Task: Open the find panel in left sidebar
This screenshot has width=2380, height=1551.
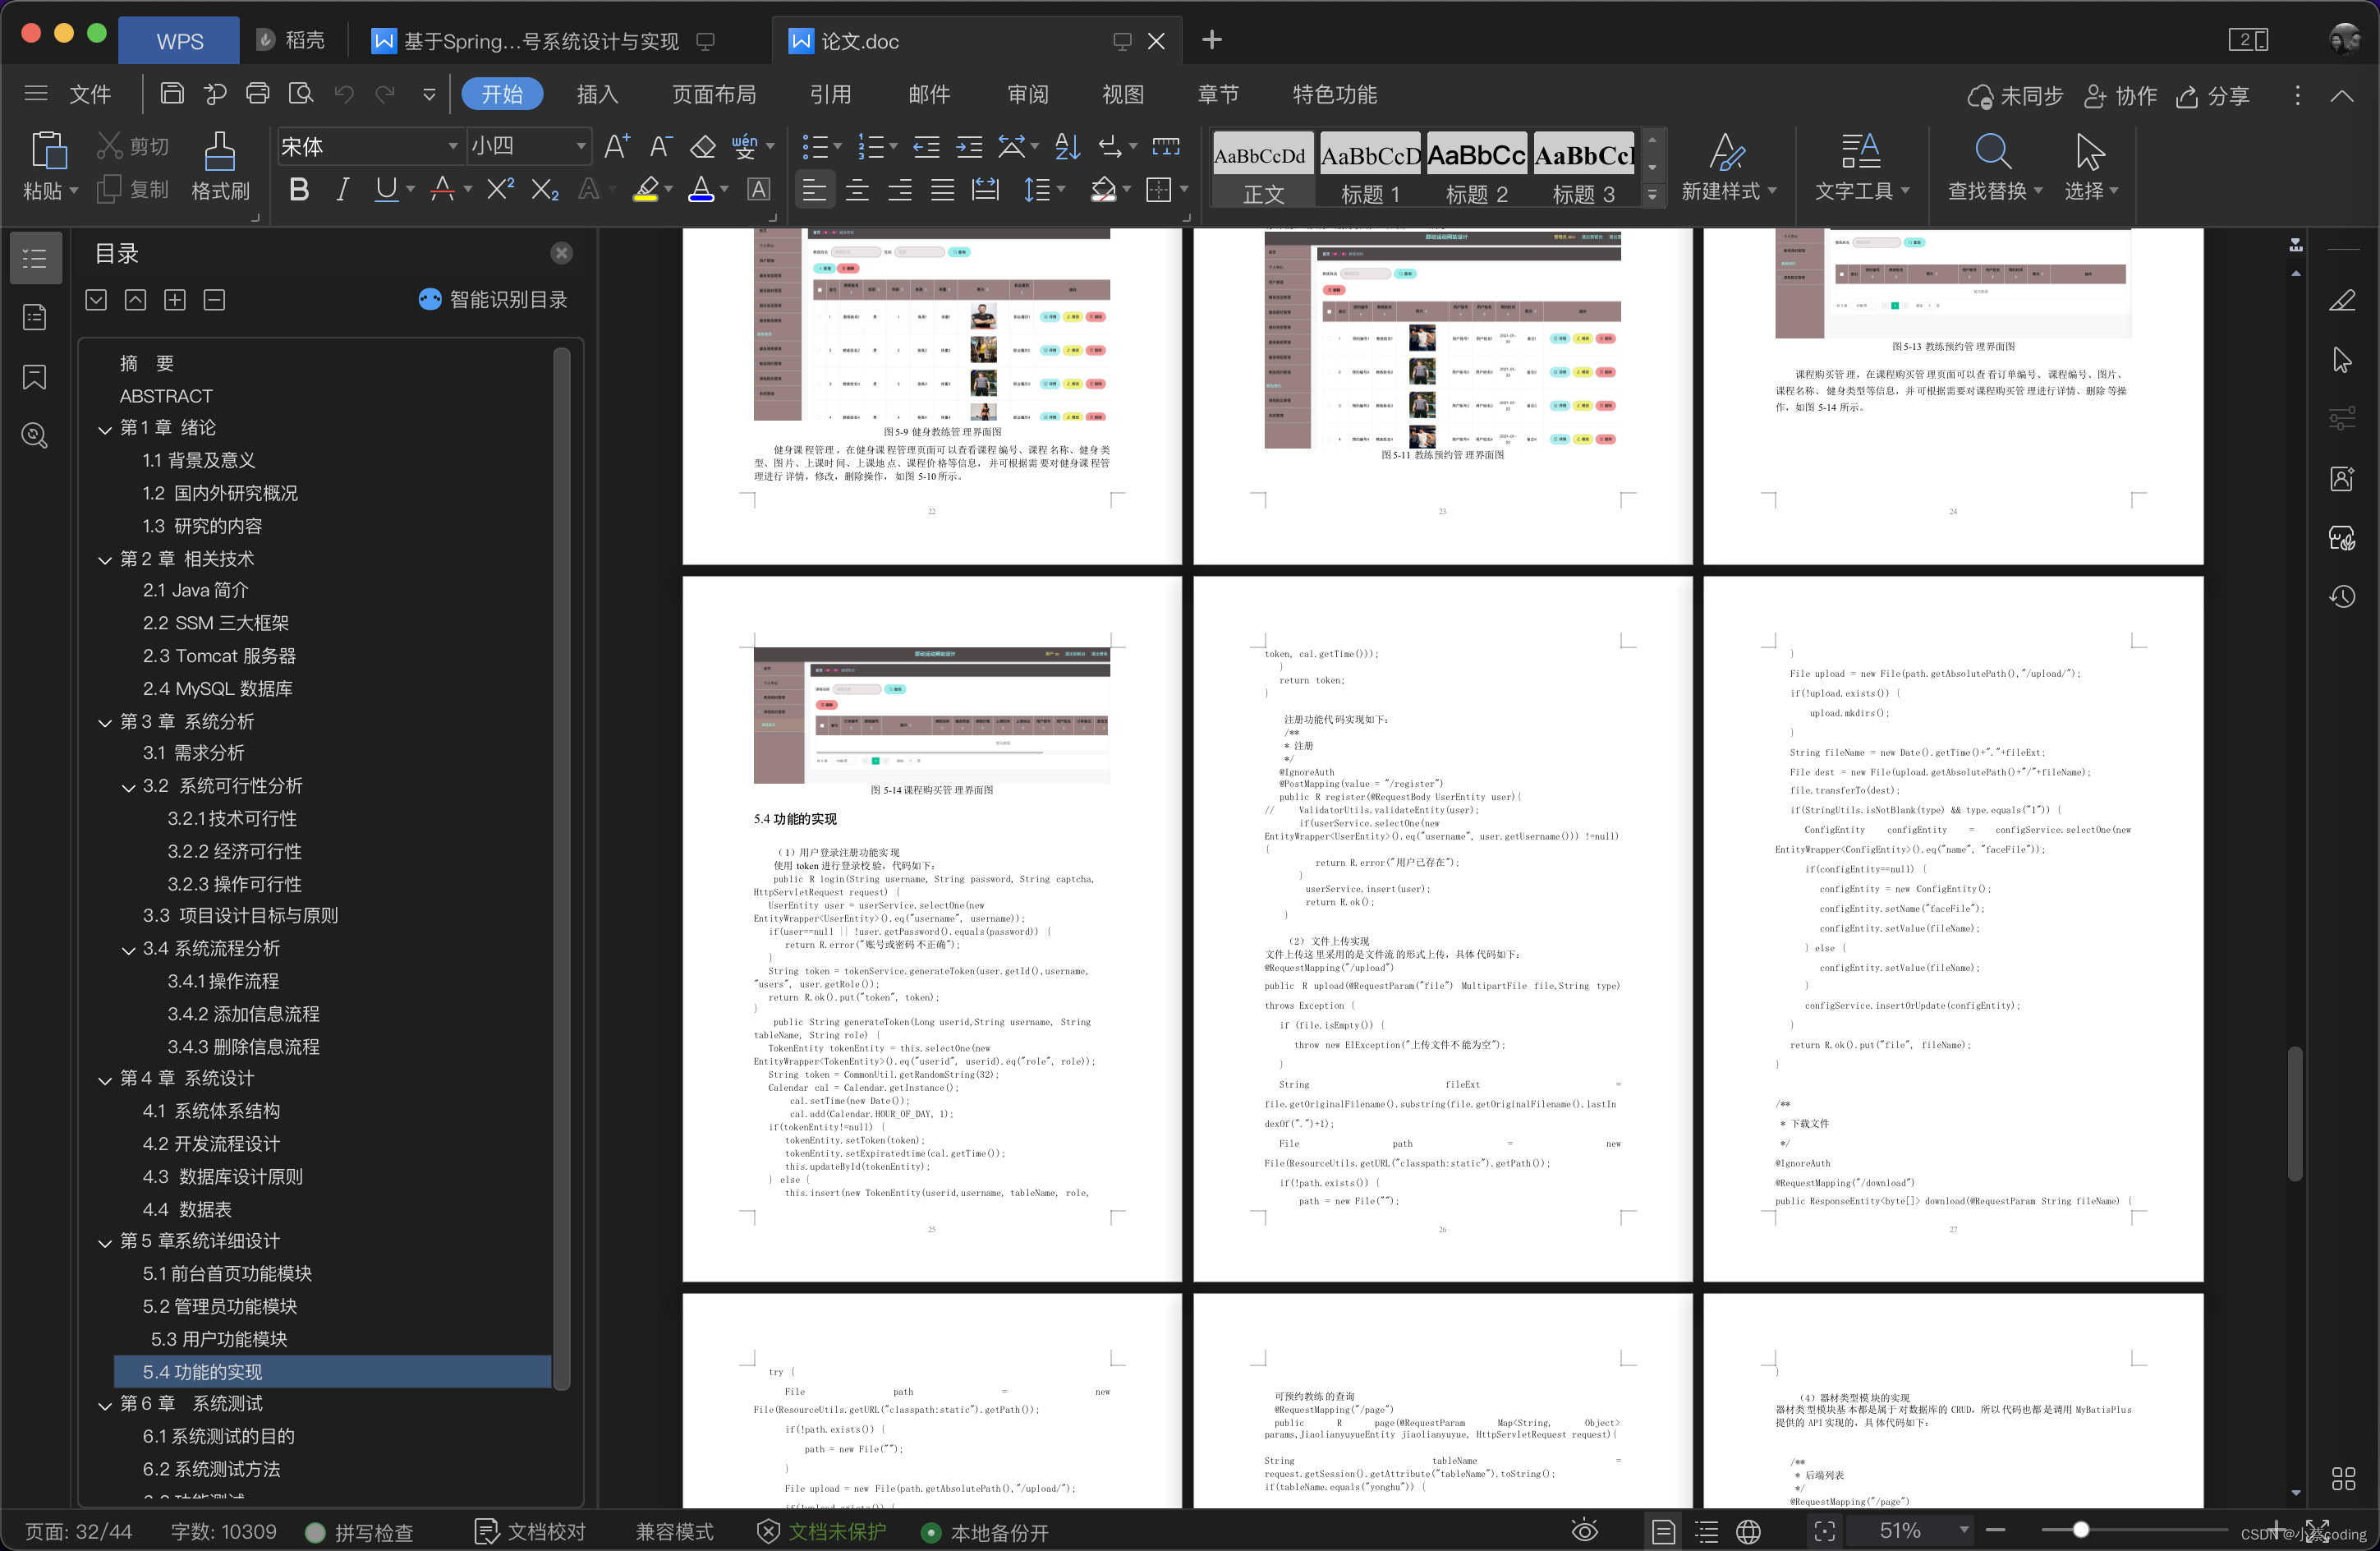Action: click(x=35, y=435)
